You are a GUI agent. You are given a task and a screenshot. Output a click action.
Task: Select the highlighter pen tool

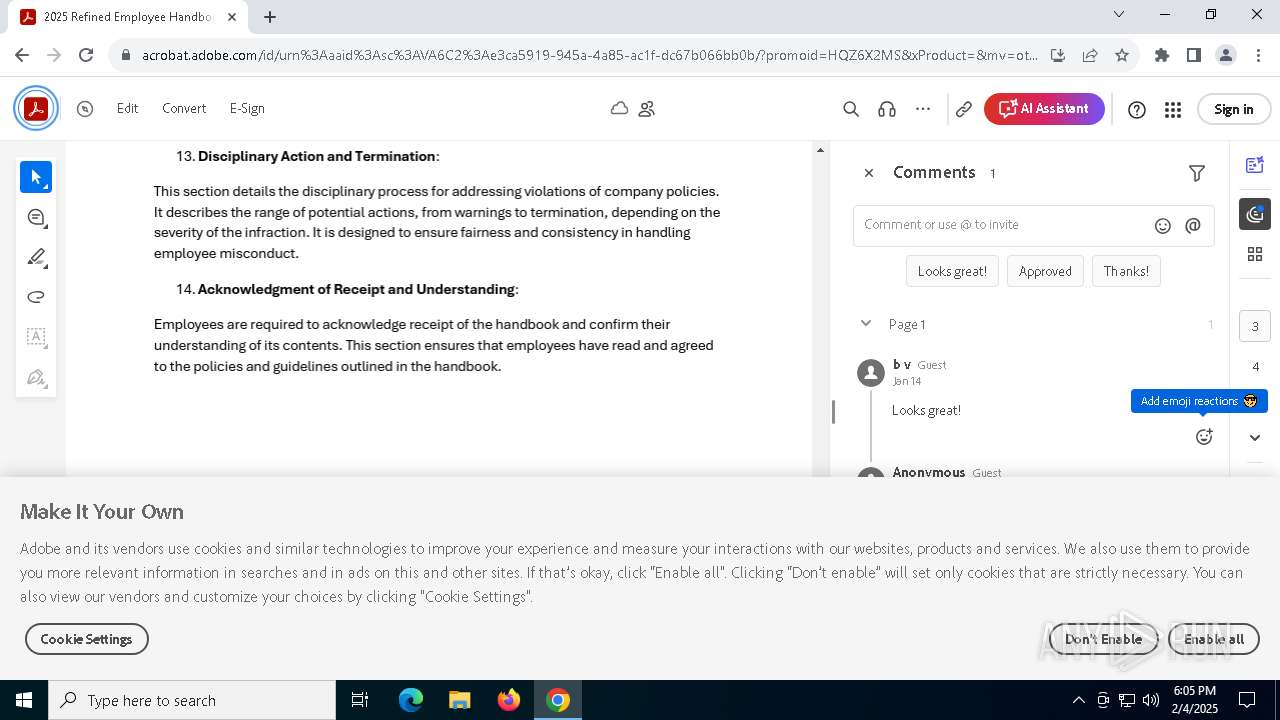[36, 257]
